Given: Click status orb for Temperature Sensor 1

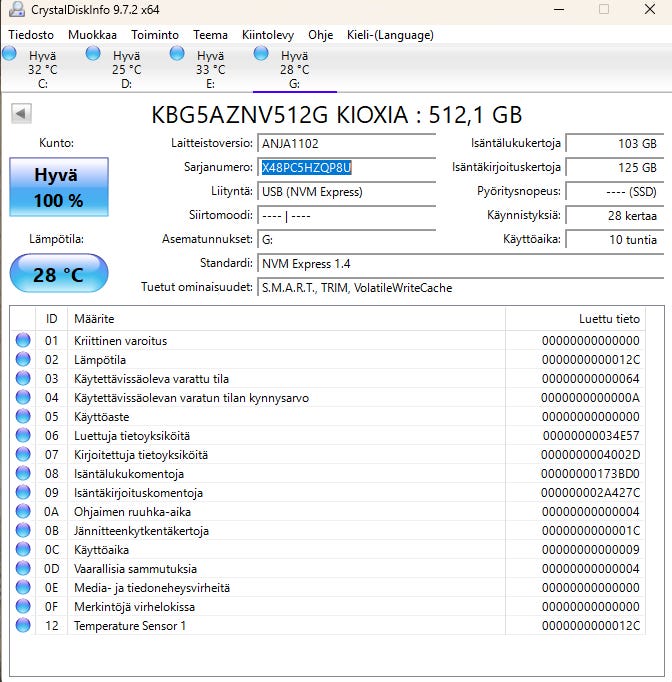Looking at the screenshot, I should (23, 626).
